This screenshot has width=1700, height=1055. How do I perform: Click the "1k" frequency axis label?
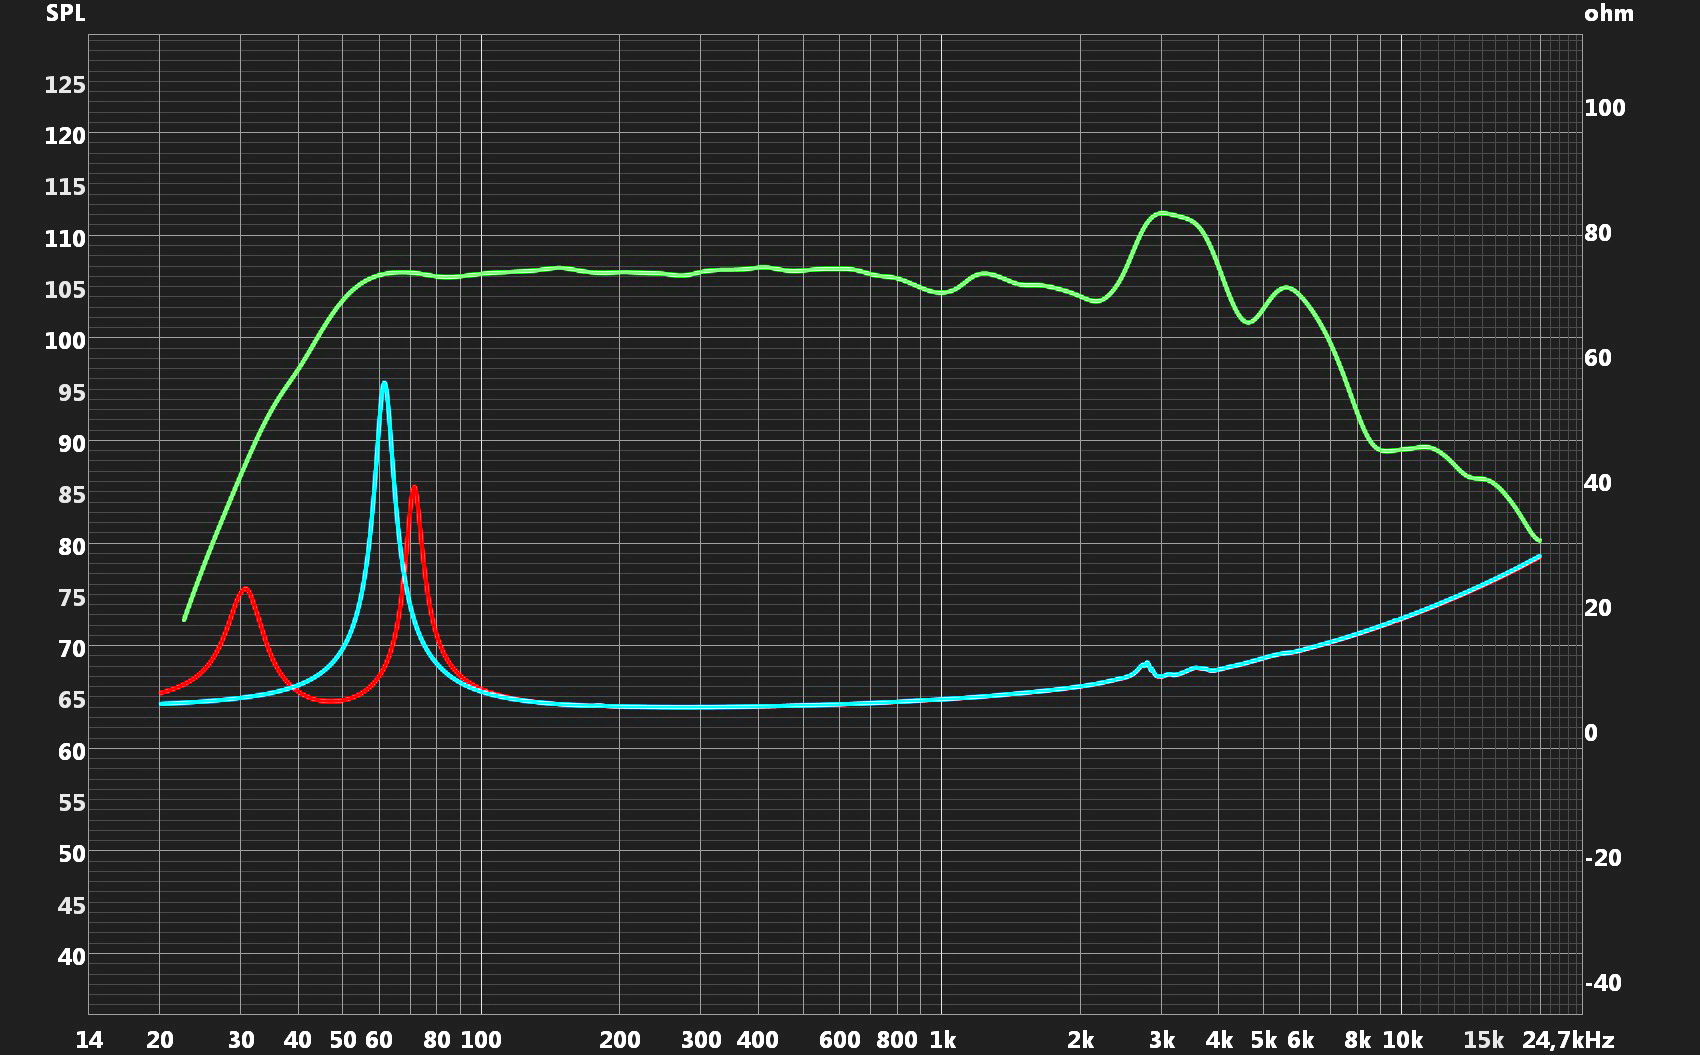click(942, 1040)
